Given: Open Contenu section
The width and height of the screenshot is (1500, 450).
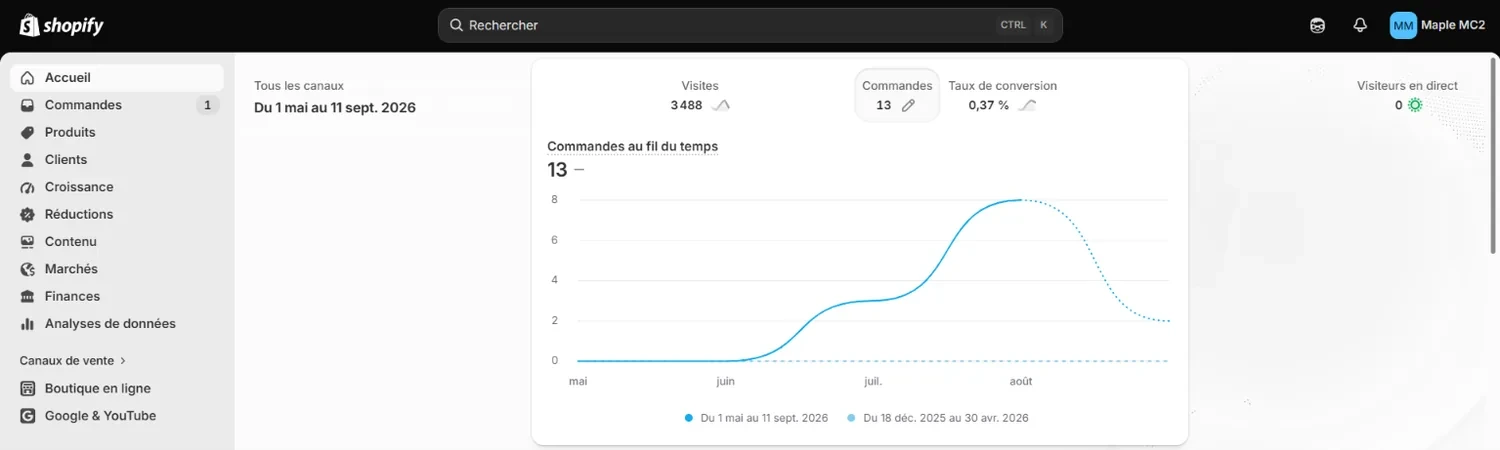Looking at the screenshot, I should pyautogui.click(x=117, y=242).
